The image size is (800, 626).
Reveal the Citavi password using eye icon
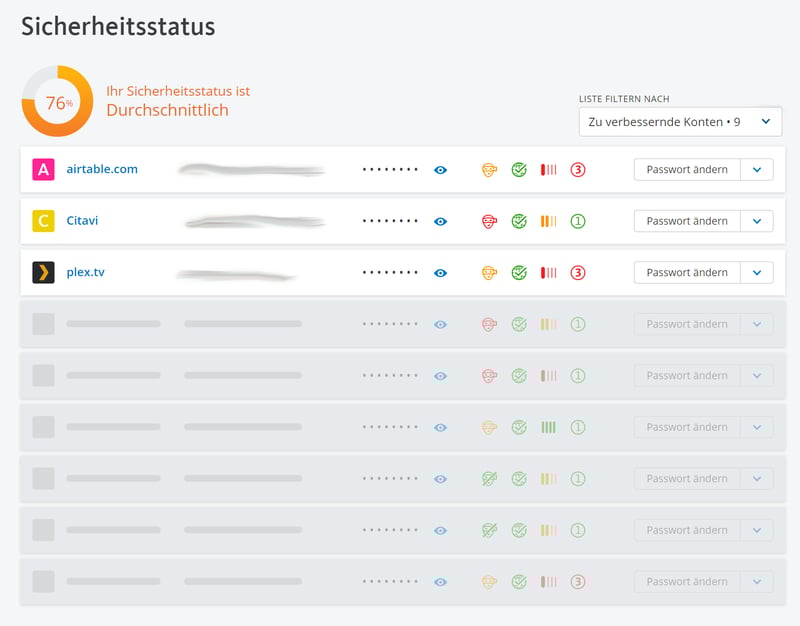pos(440,221)
